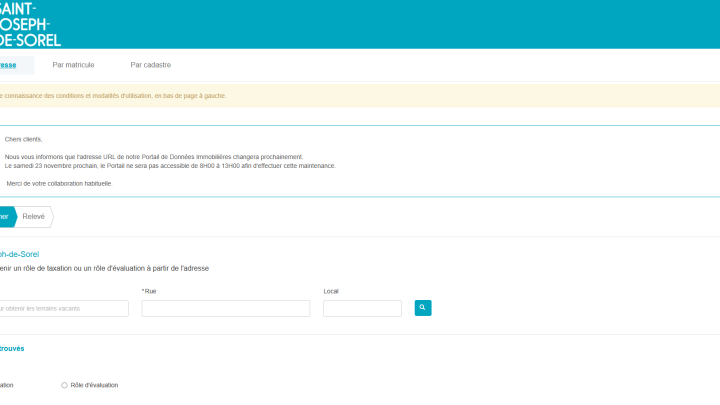Image resolution: width=720 pixels, height=405 pixels.
Task: Click the magnifying glass search button
Action: (423, 308)
